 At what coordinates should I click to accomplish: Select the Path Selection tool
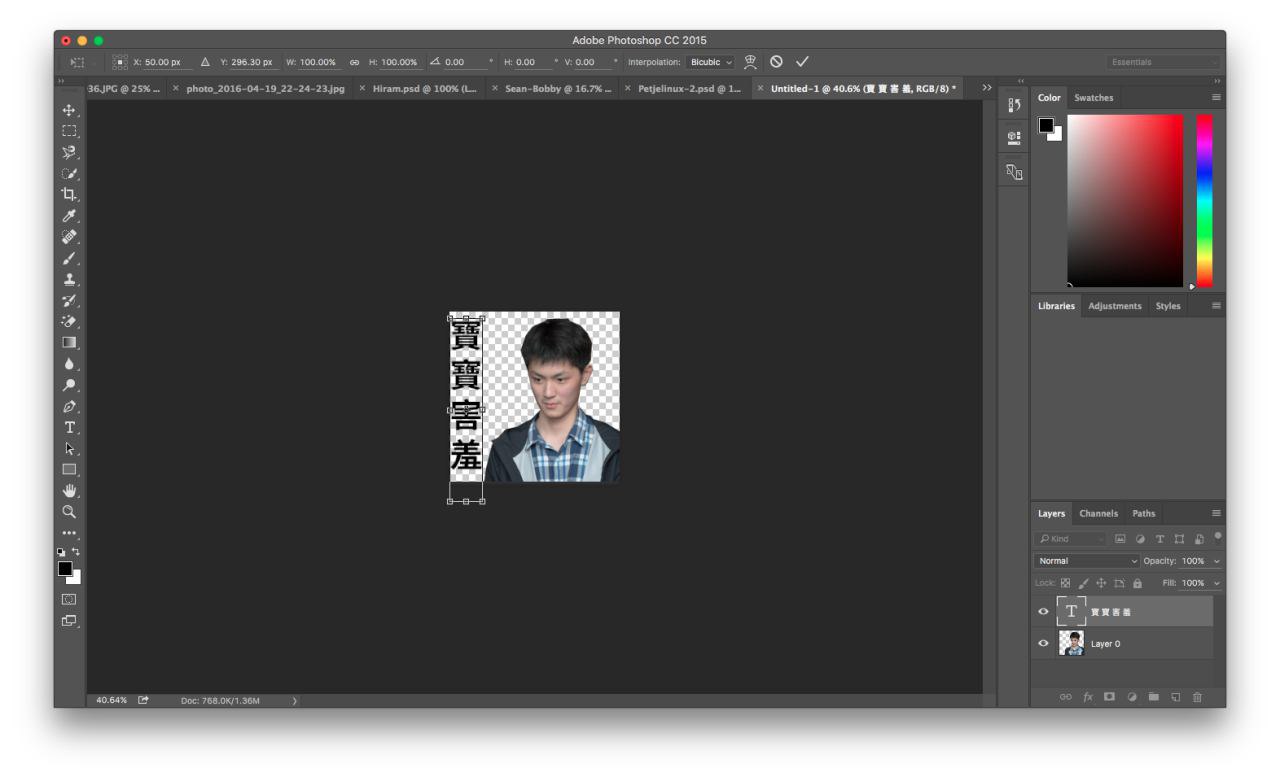69,448
